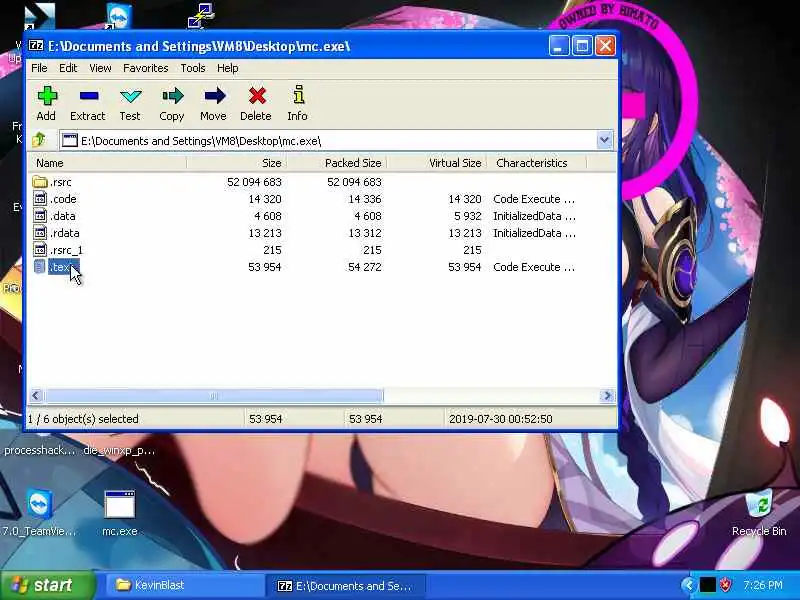
Task: Run the Test archive tool
Action: (x=130, y=96)
